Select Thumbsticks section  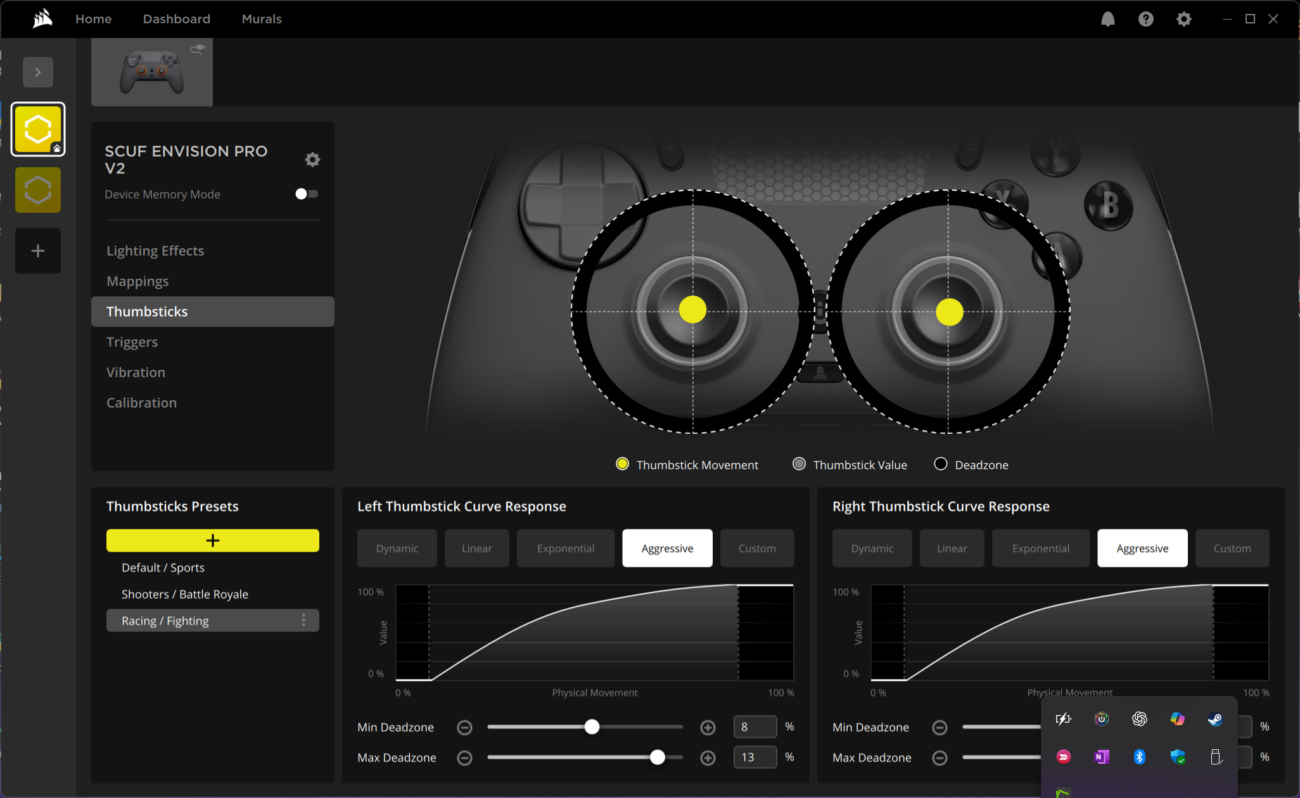pyautogui.click(x=212, y=312)
